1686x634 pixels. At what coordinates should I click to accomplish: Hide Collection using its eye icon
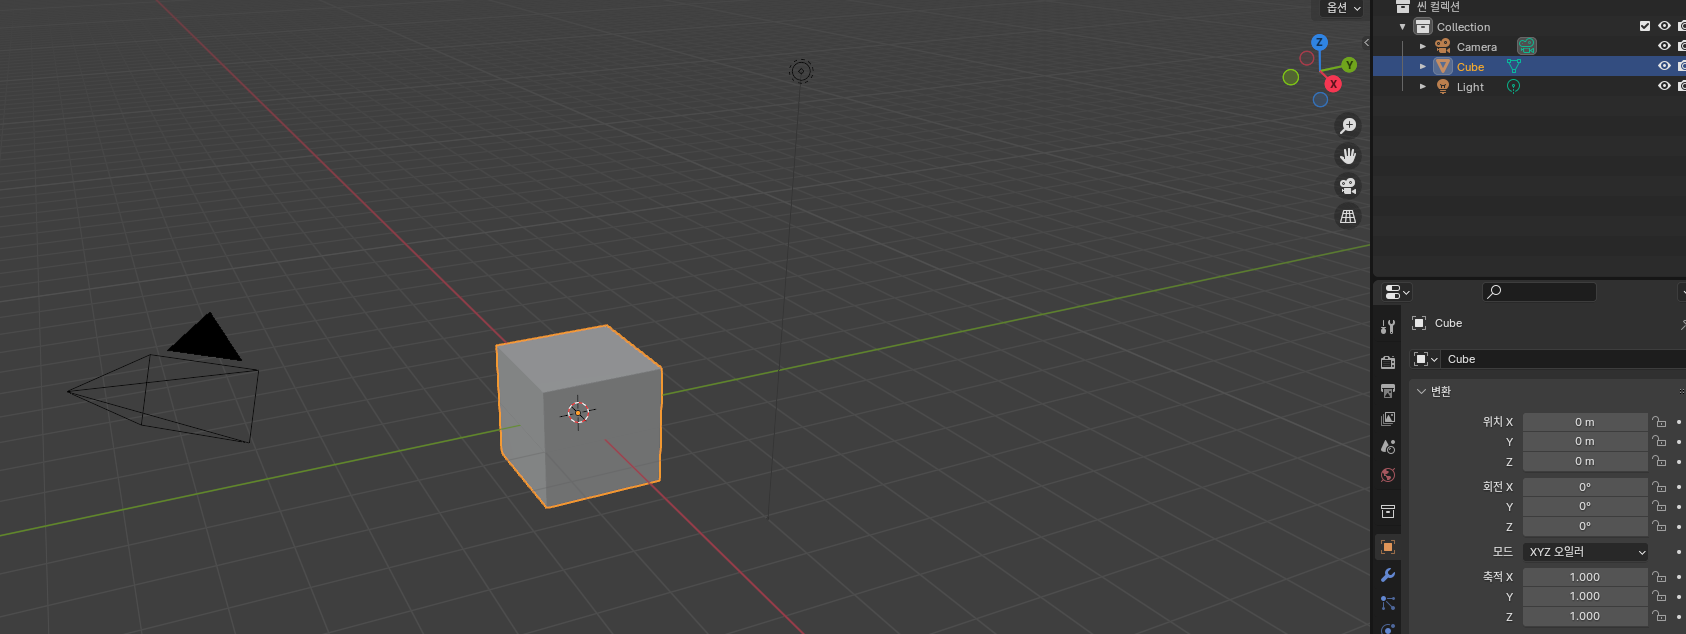pyautogui.click(x=1664, y=26)
